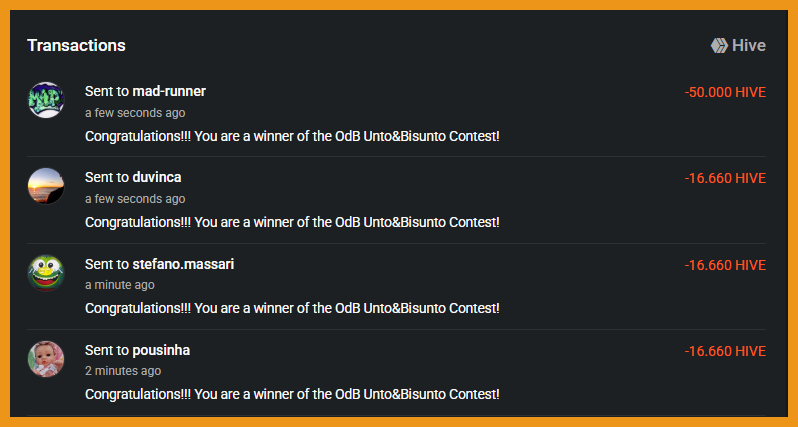
Task: Go to stefano.massari's account link
Action: (x=183, y=264)
